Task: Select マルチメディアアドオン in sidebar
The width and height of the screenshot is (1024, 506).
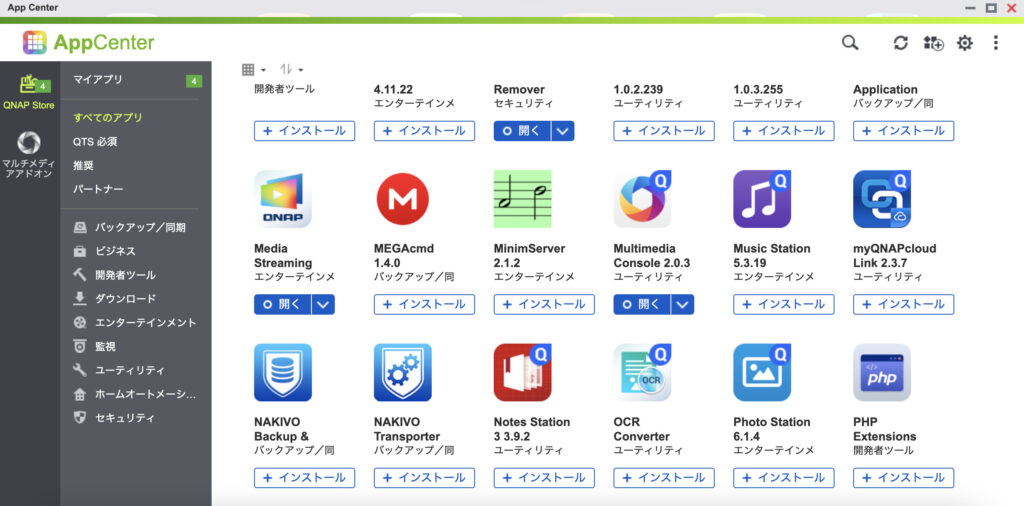Action: pos(29,155)
